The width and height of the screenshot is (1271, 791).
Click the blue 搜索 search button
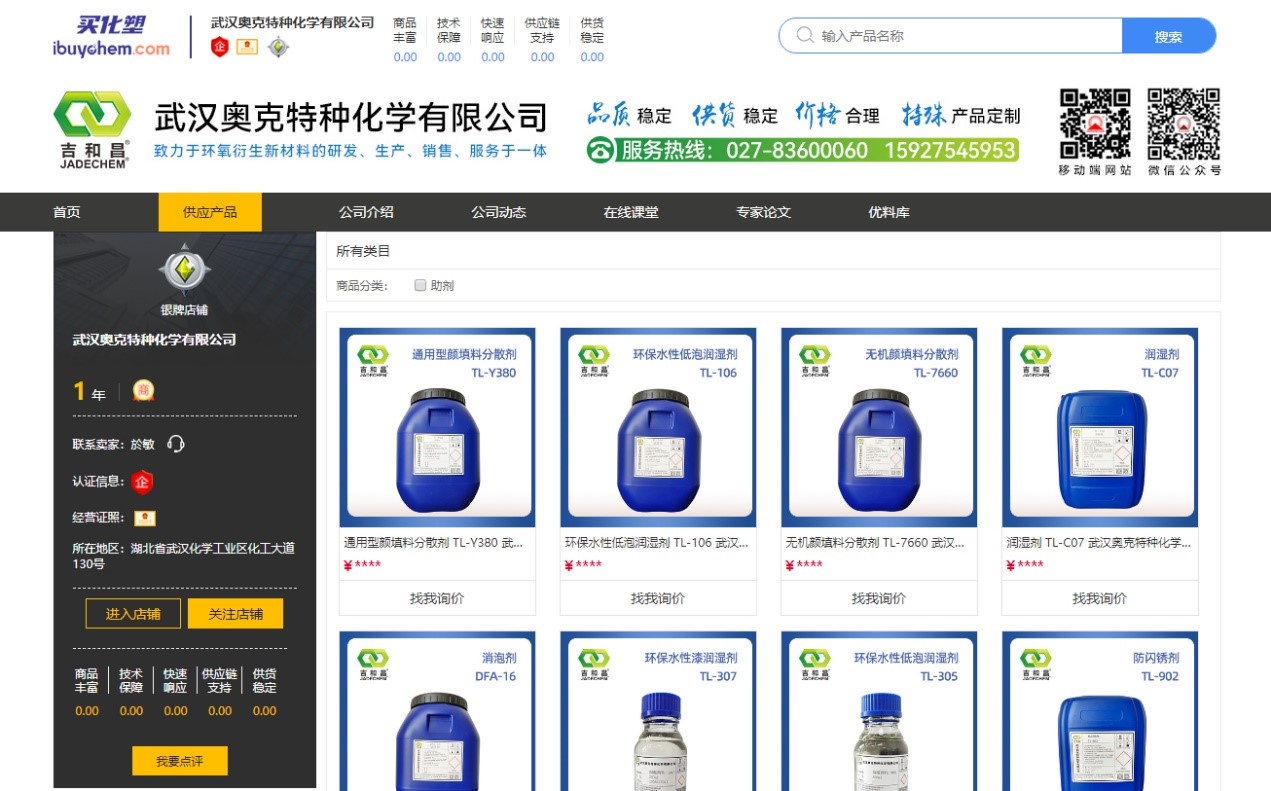(x=1169, y=36)
